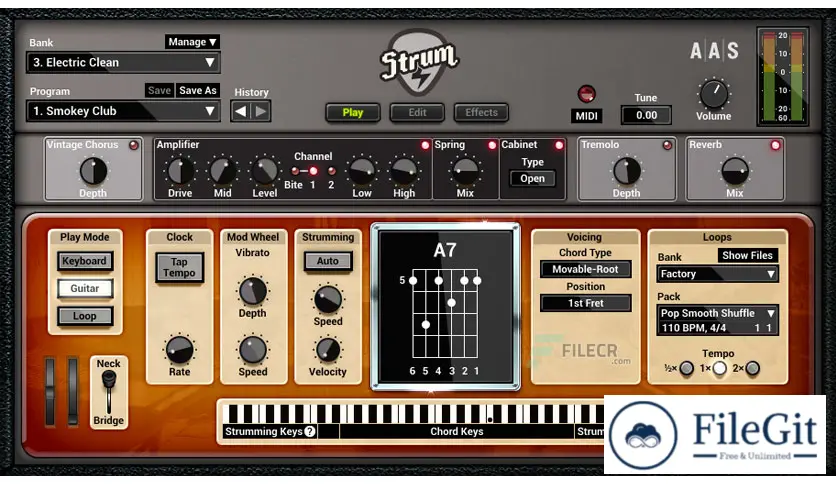Click the Reverb Mix knob
The image size is (836, 484).
(x=735, y=171)
